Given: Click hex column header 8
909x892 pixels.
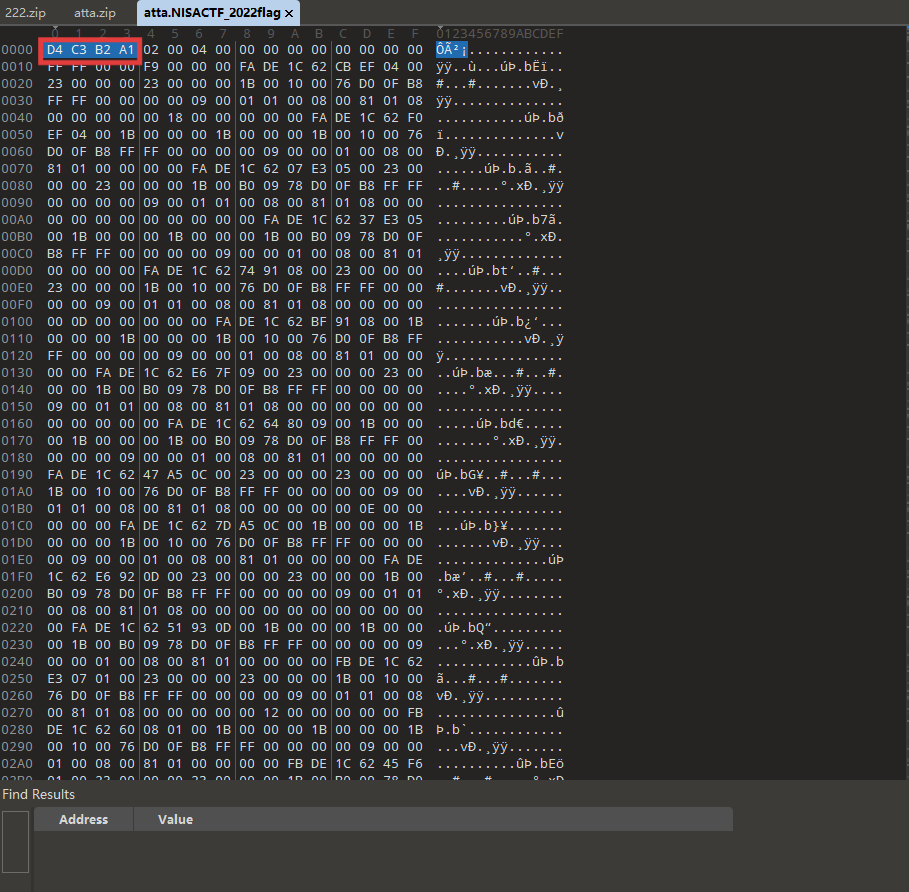Looking at the screenshot, I should (x=247, y=33).
